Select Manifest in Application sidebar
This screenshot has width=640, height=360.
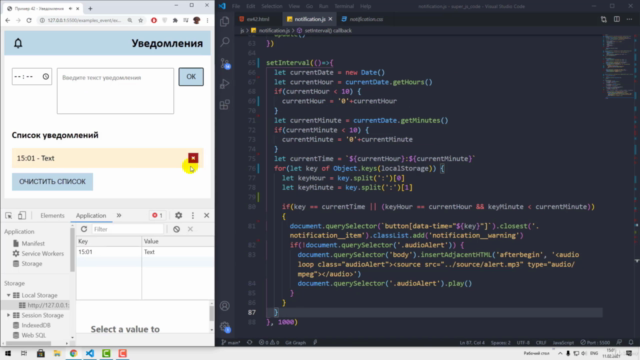(33, 243)
